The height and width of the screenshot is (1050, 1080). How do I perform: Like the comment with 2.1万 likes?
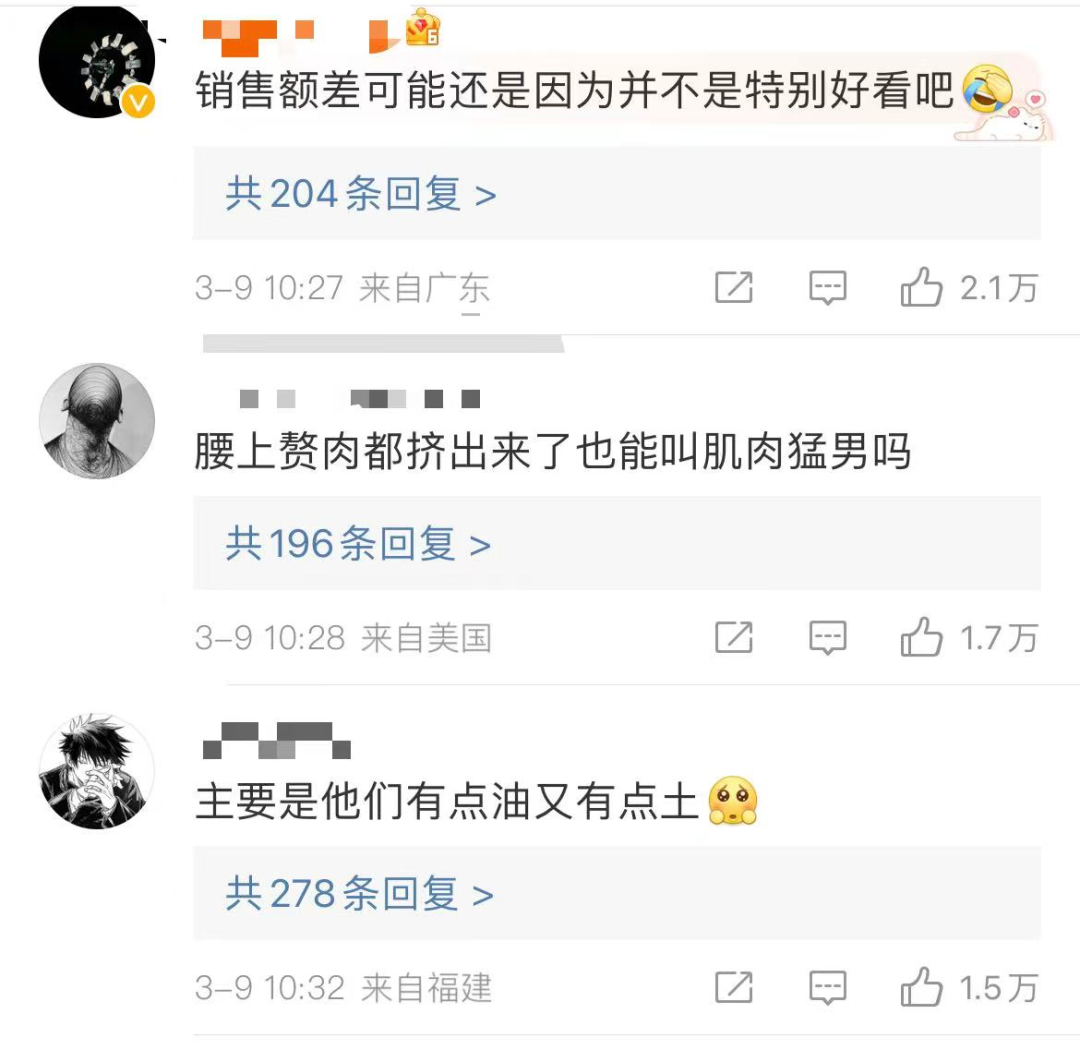[x=921, y=287]
